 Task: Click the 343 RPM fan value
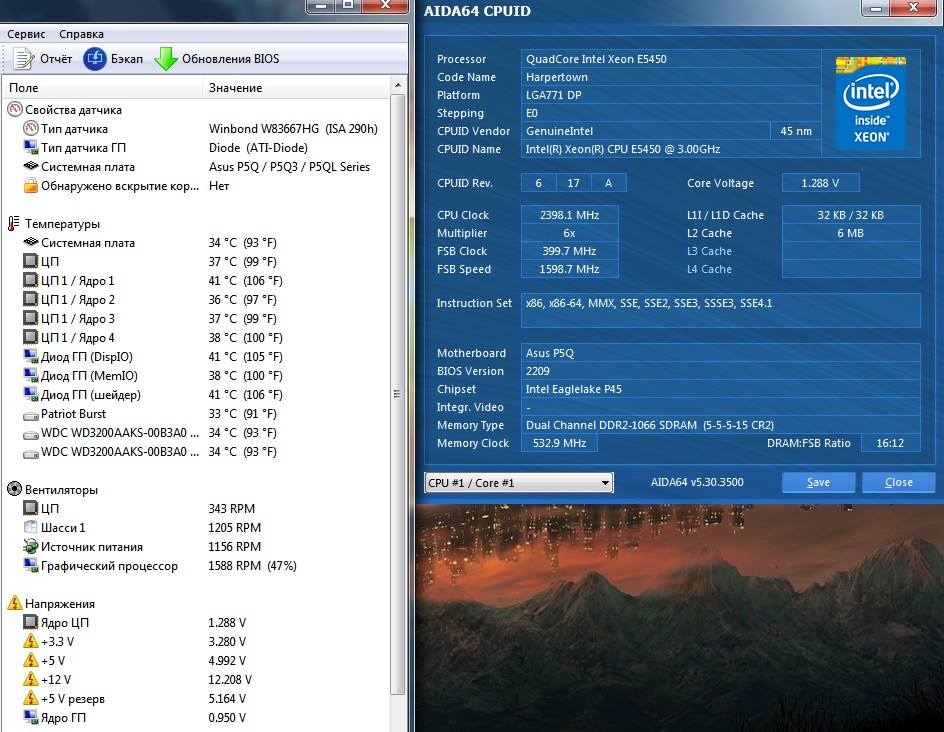click(x=232, y=509)
